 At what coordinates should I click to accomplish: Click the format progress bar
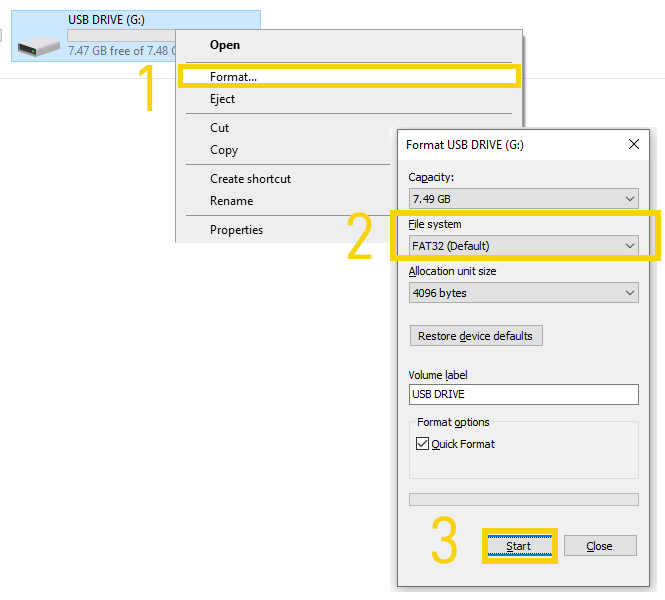pos(523,499)
